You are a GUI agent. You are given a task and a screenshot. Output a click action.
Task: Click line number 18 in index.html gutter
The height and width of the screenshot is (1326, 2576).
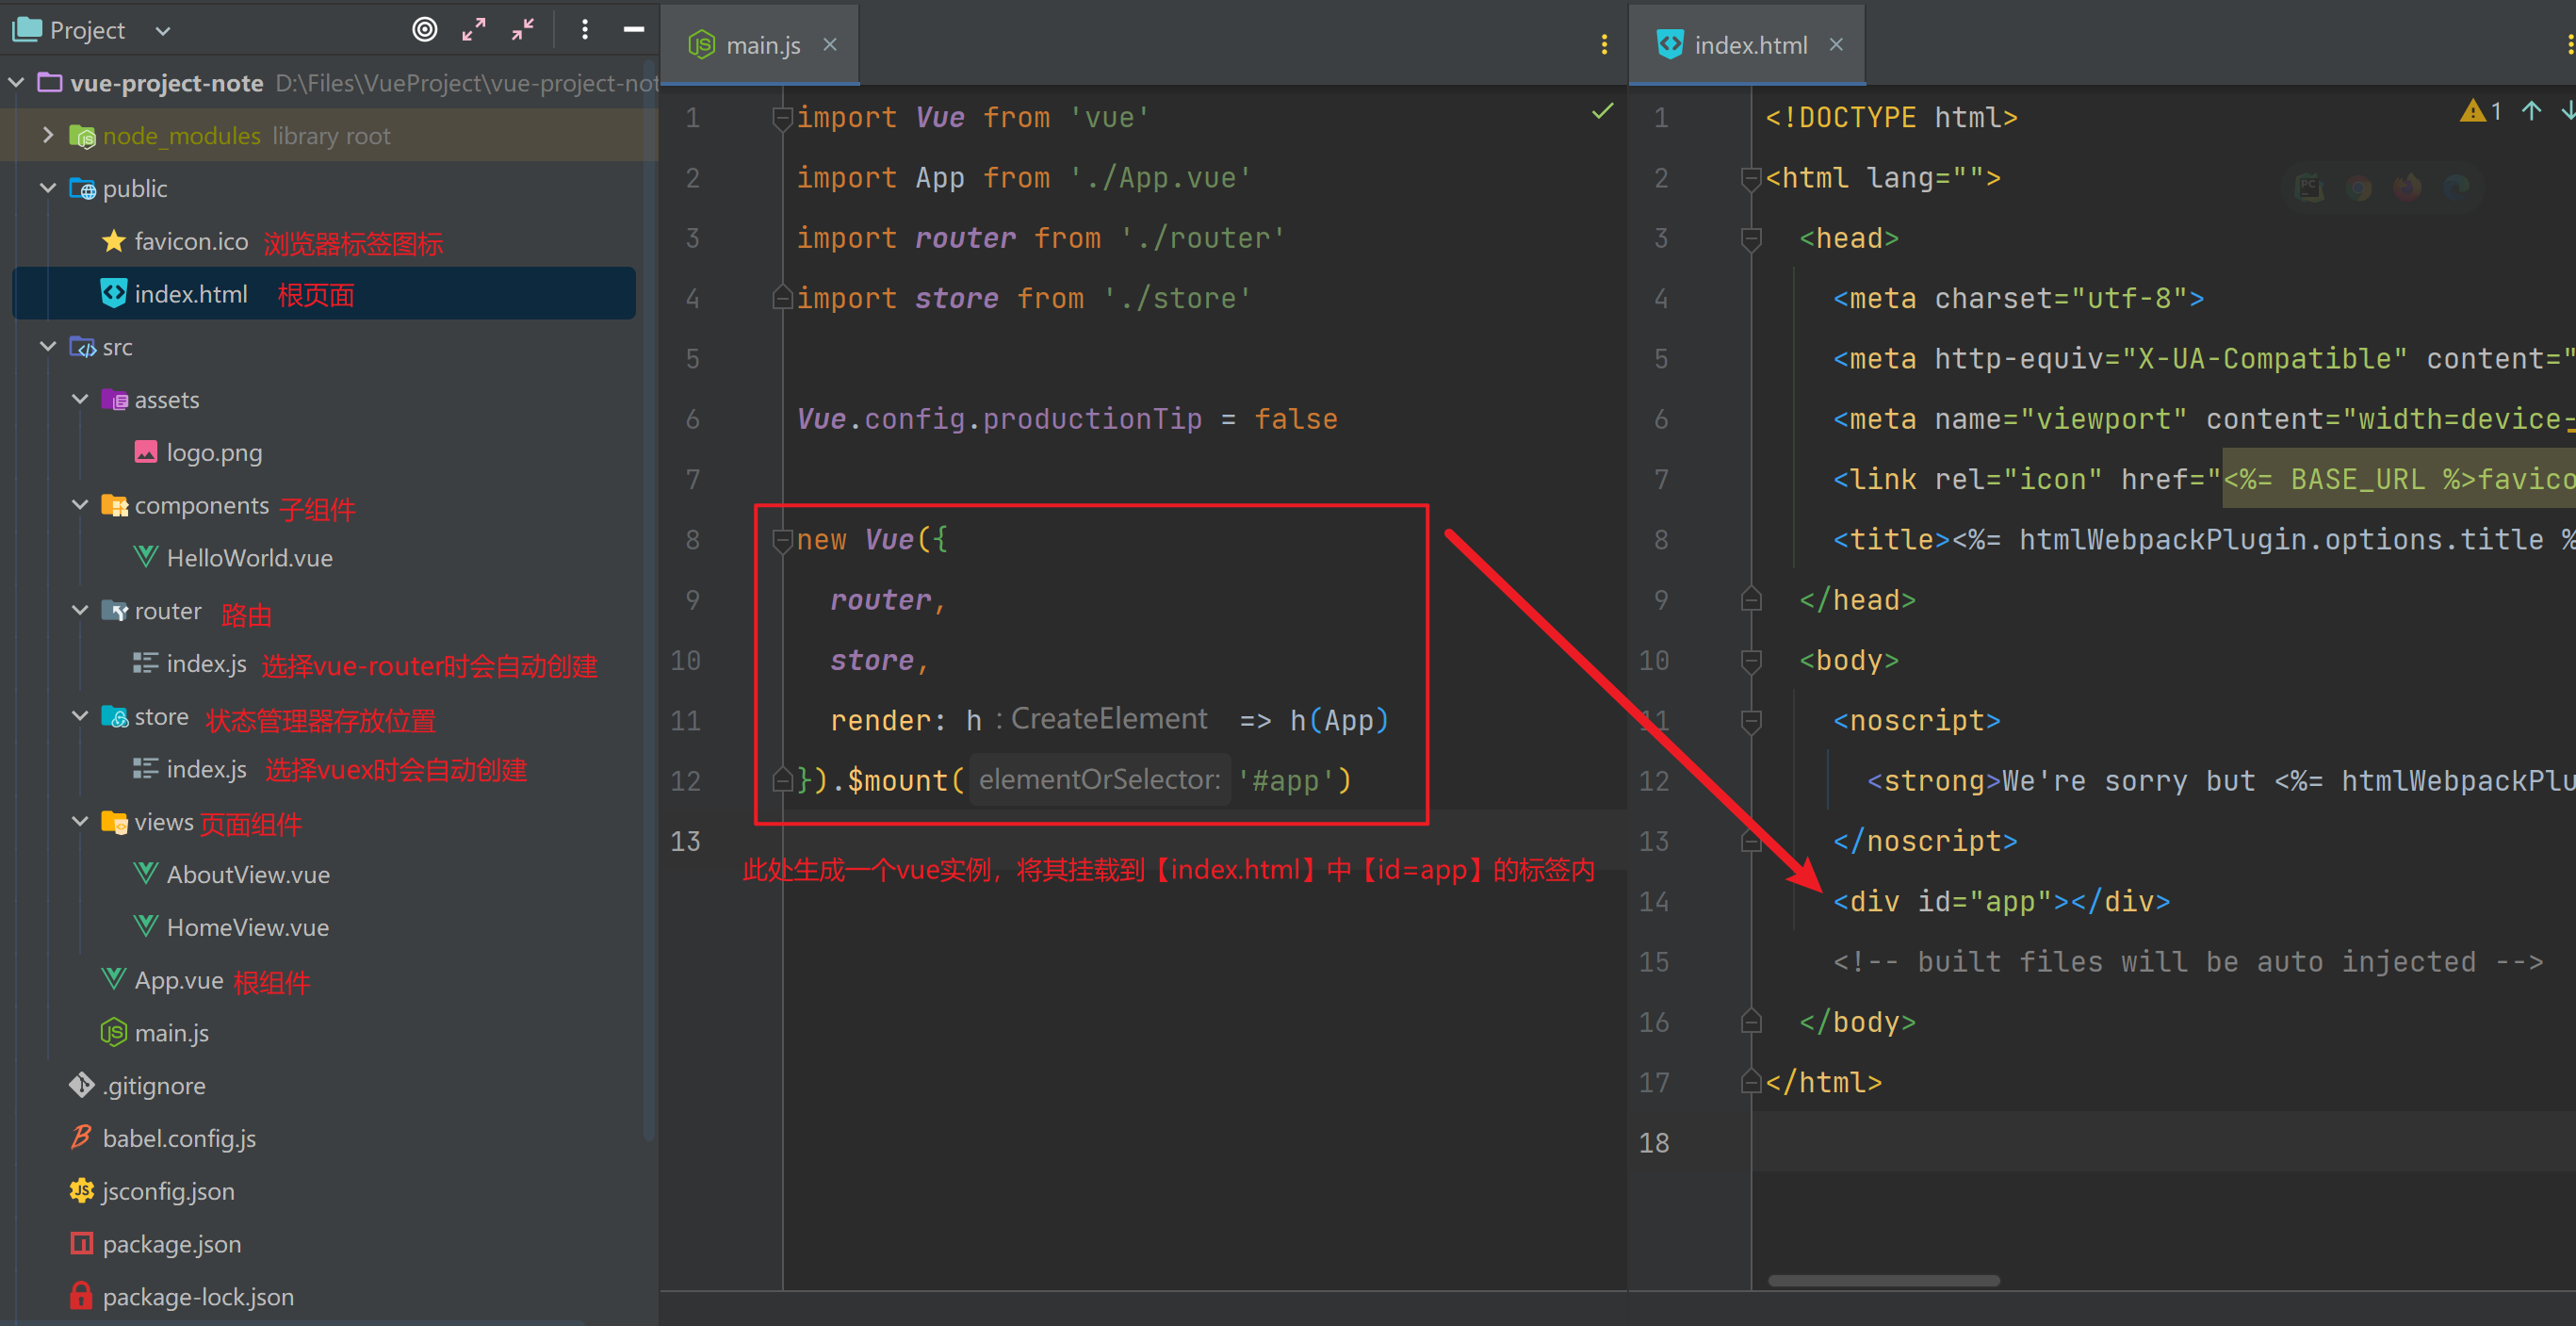click(x=1654, y=1142)
